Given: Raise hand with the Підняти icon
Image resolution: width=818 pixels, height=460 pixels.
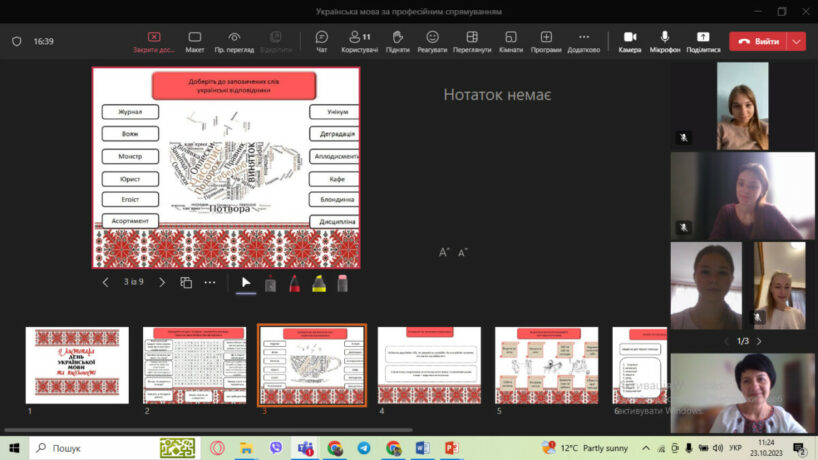Looking at the screenshot, I should [397, 41].
